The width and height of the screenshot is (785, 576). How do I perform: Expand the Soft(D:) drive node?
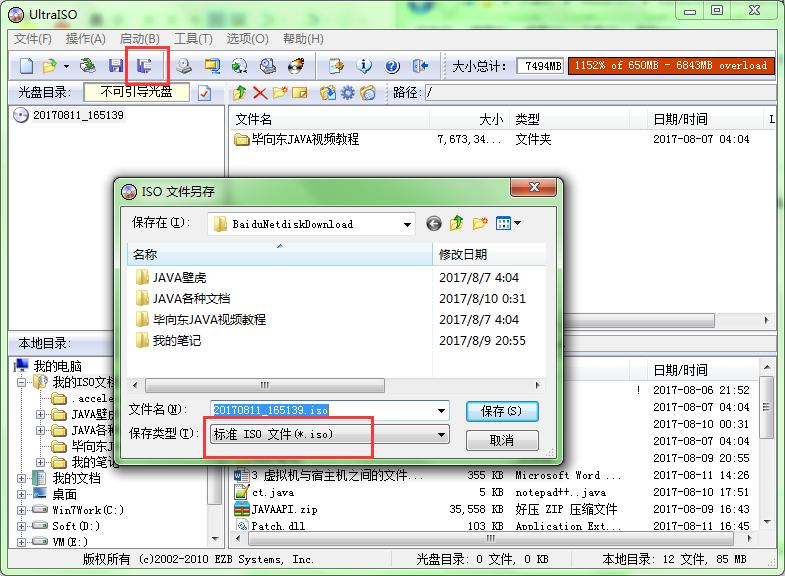tap(21, 526)
